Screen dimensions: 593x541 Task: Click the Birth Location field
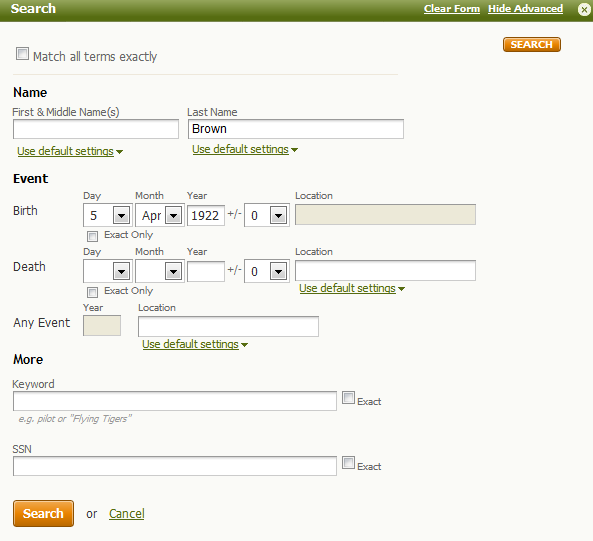(x=385, y=215)
